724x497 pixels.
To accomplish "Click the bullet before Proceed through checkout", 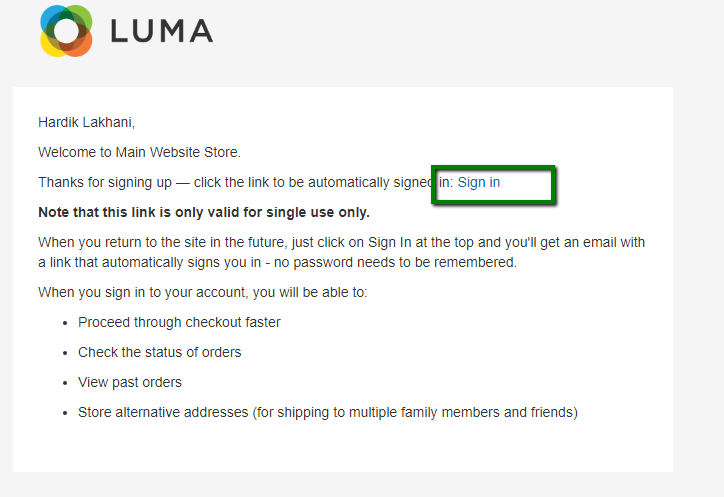I will (x=65, y=323).
